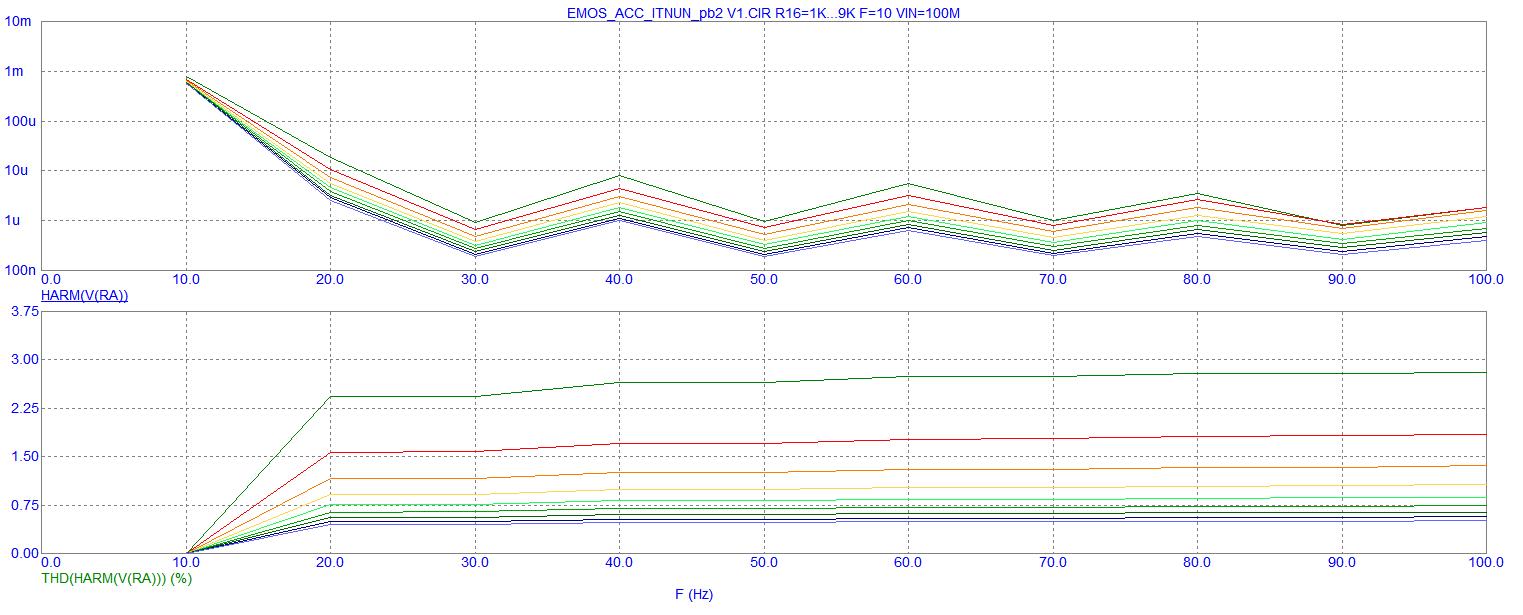
Task: Select the THD(HARM(V(RA))) (%) expression label
Action: pos(116,578)
